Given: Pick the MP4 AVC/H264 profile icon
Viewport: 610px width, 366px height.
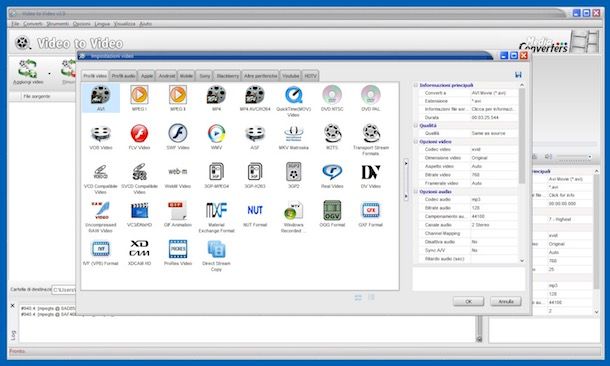Looking at the screenshot, I should coord(255,95).
